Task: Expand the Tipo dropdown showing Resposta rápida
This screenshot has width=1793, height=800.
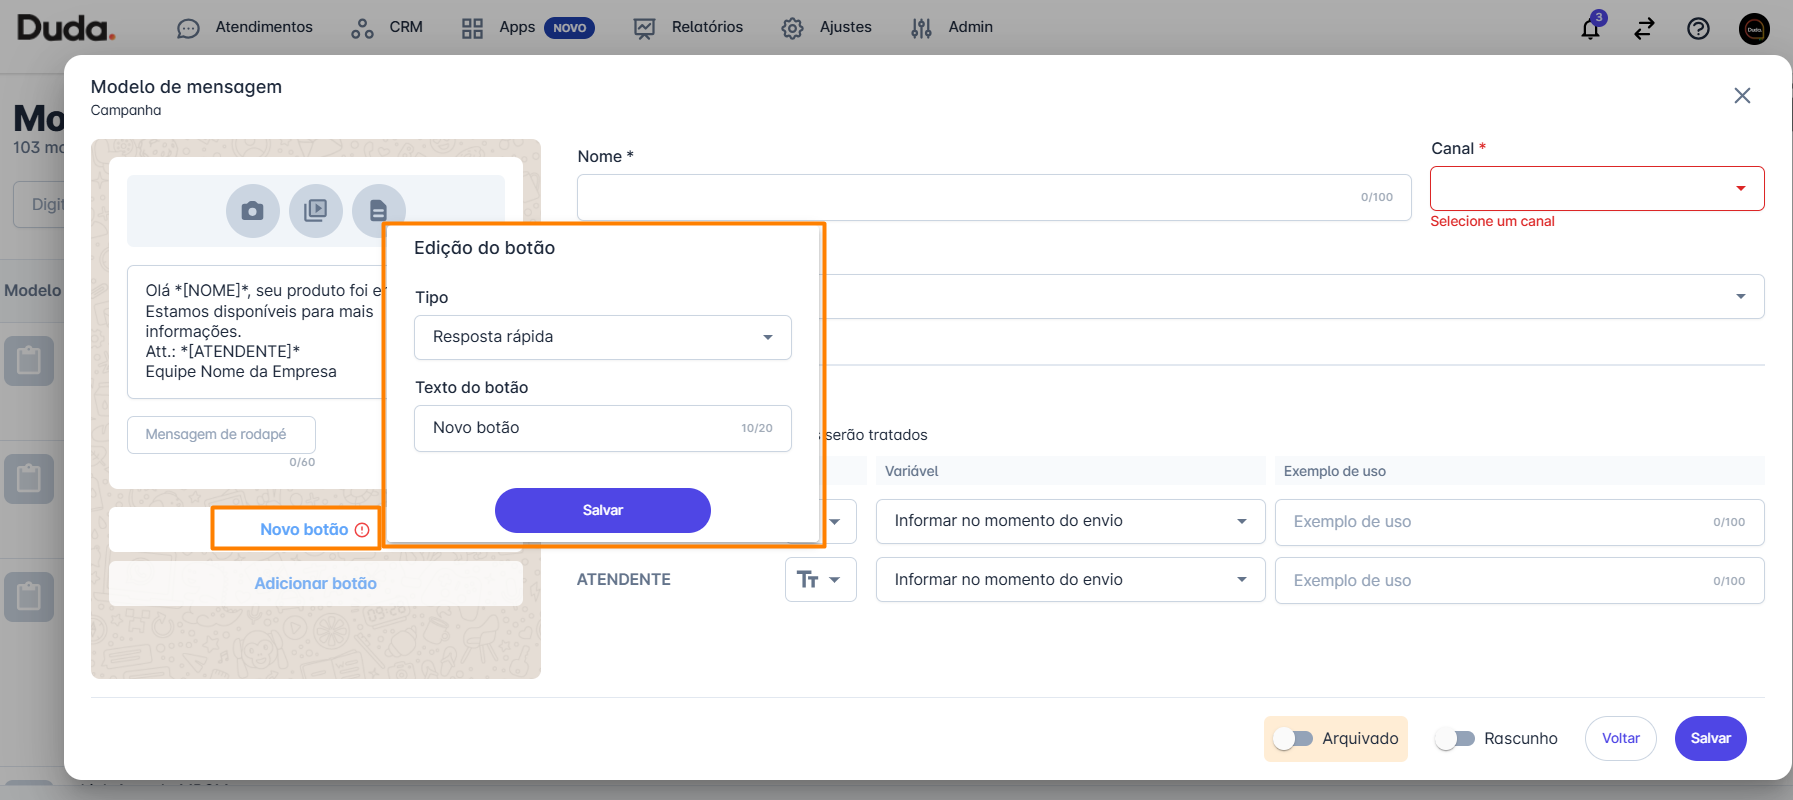Action: pos(602,337)
